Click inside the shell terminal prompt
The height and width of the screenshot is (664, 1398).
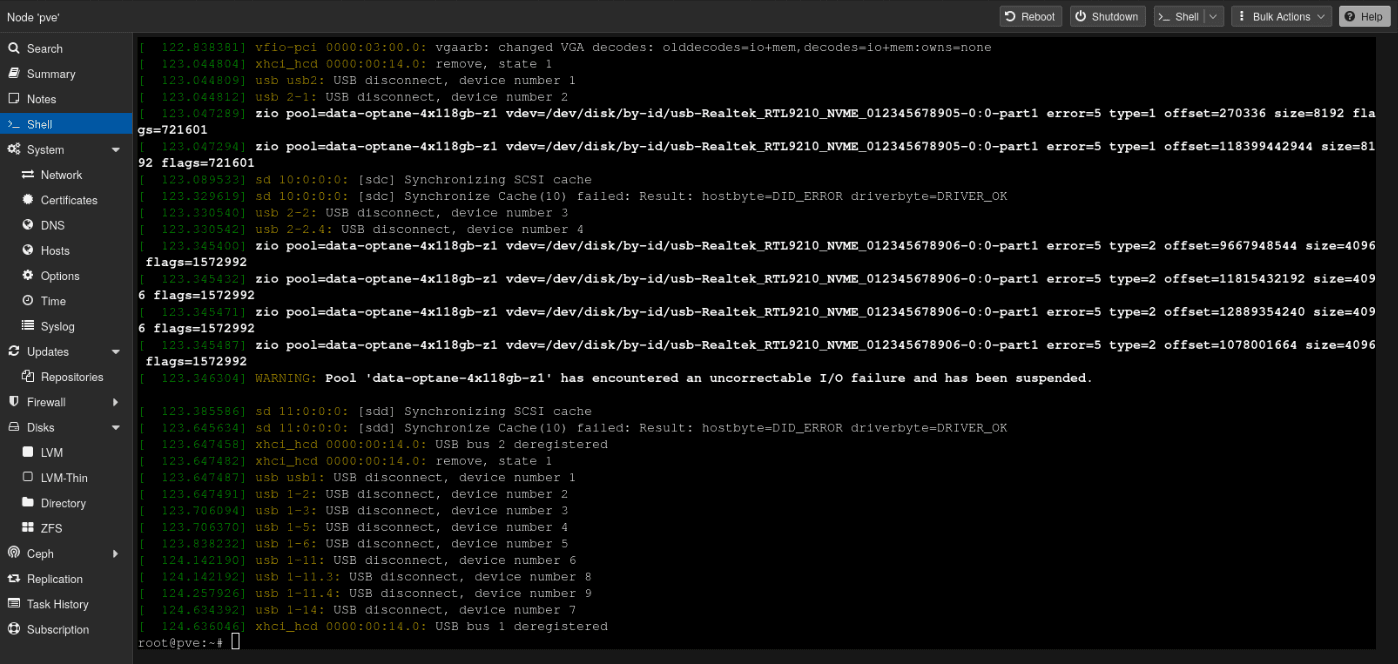400,643
